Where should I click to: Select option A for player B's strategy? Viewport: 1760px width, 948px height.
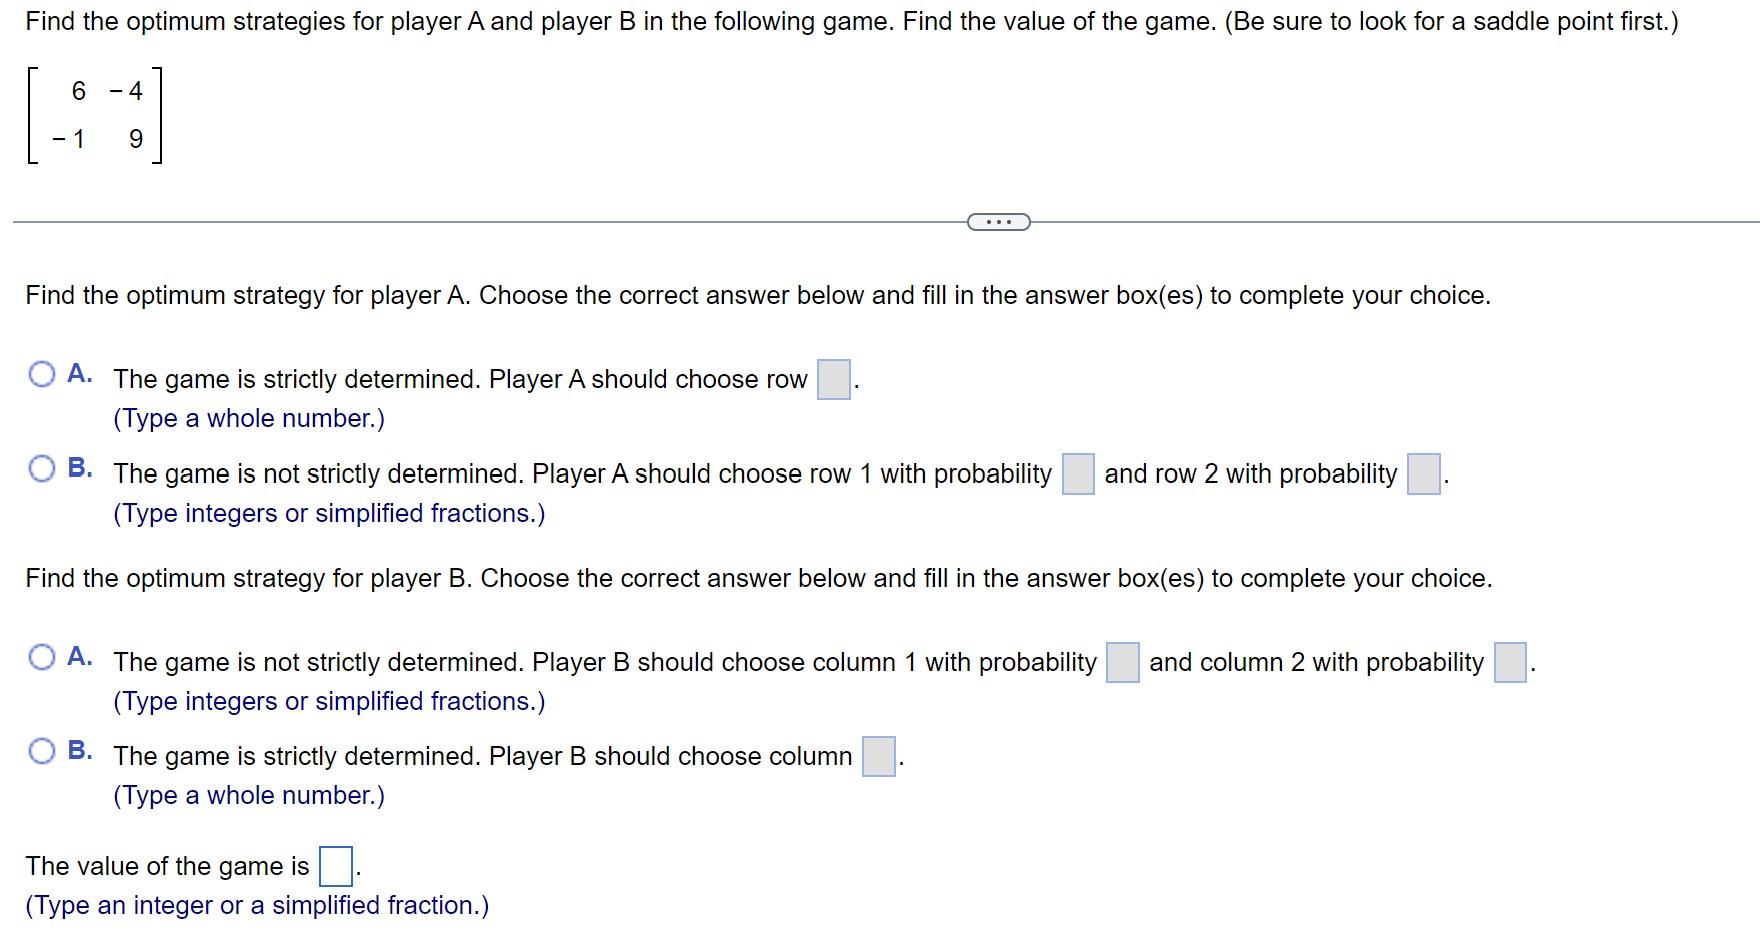(42, 655)
